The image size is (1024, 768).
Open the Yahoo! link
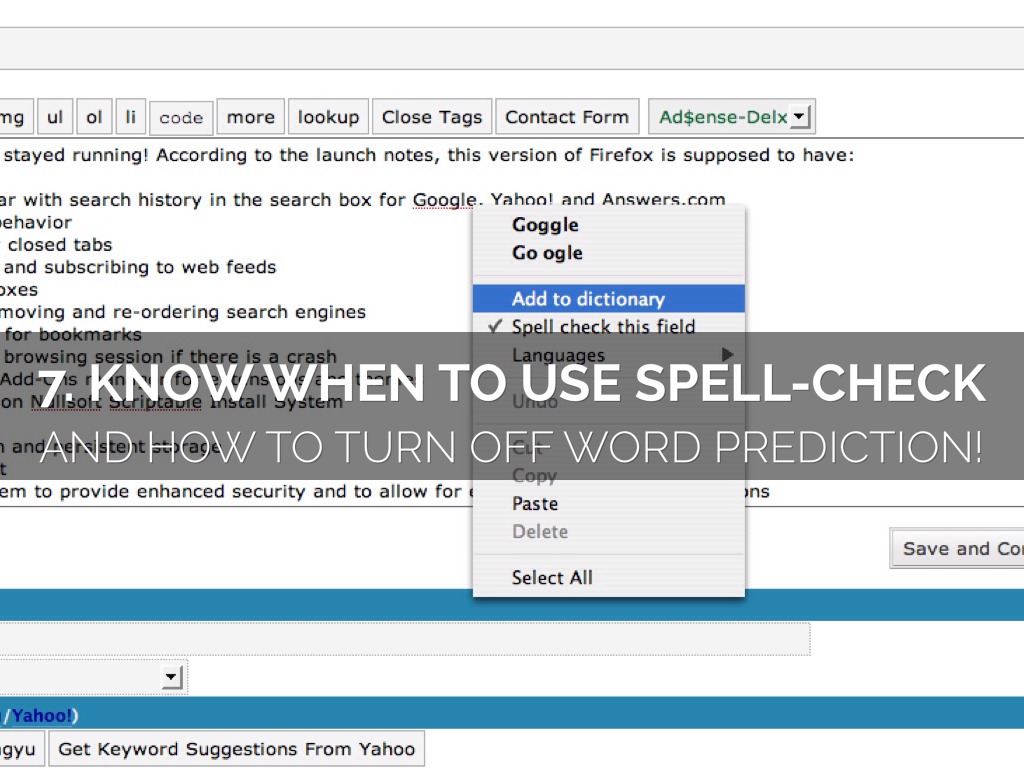[42, 715]
